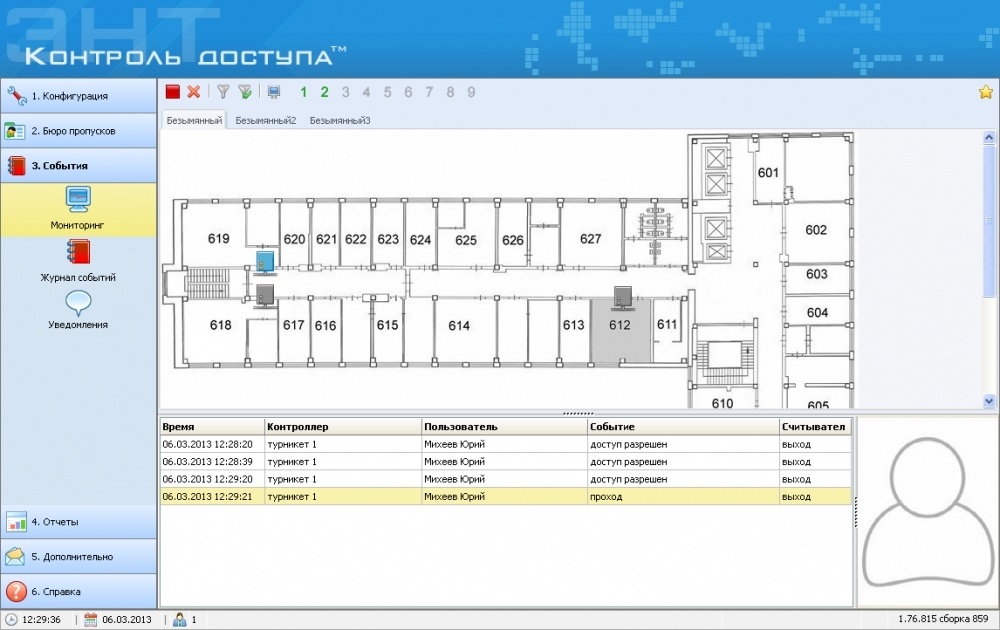Switch to layout number 3
Screen dimensions: 1000x630
coord(346,92)
